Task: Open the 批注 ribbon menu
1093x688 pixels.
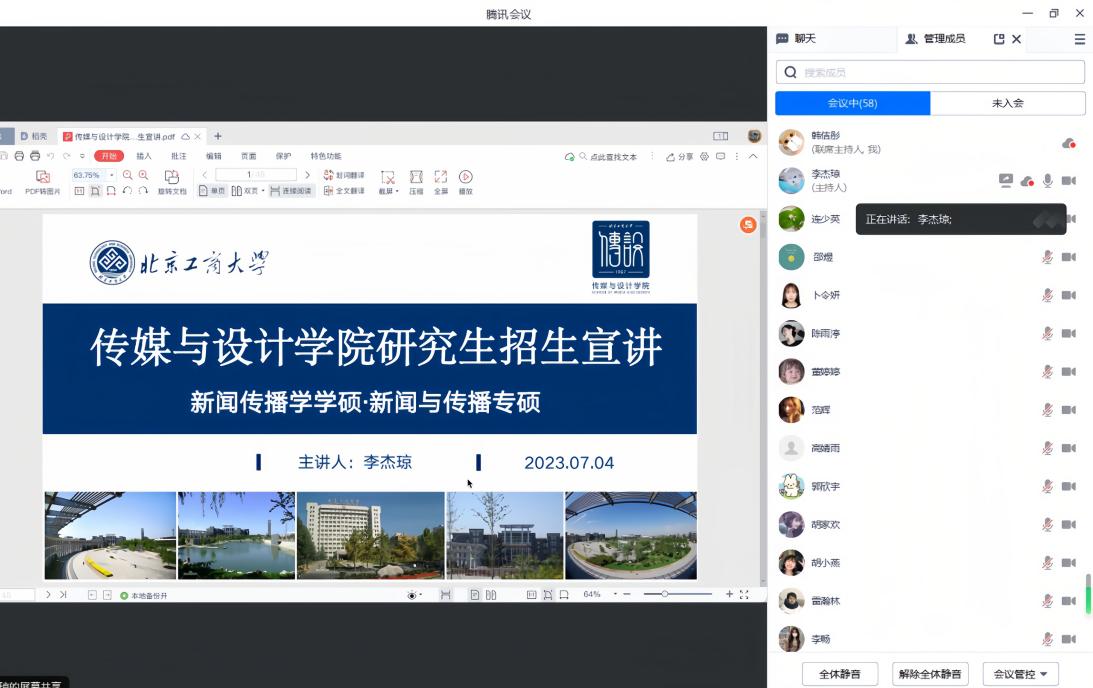Action: point(179,156)
